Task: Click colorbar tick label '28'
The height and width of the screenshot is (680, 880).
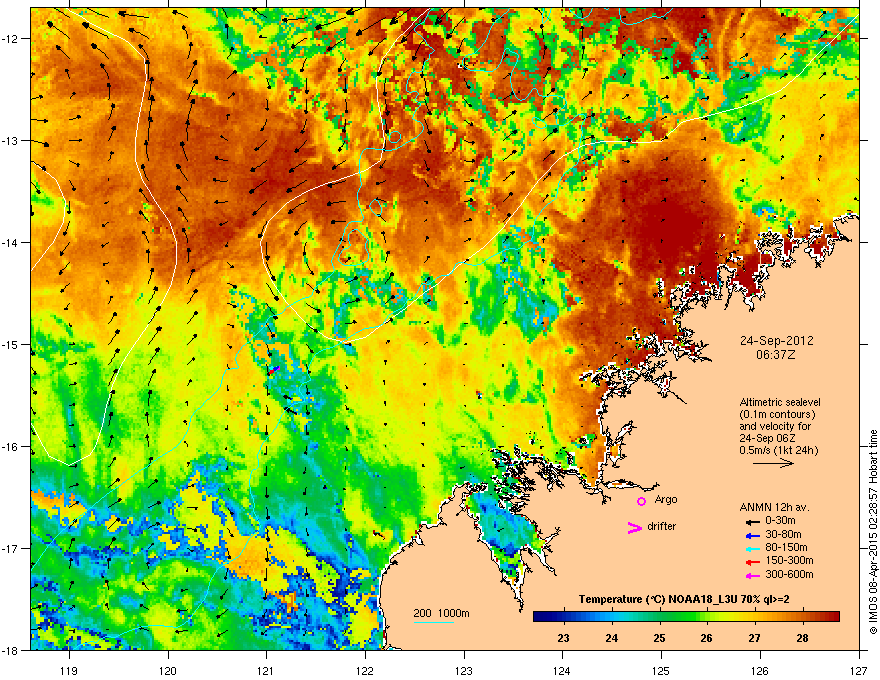Action: coord(803,638)
